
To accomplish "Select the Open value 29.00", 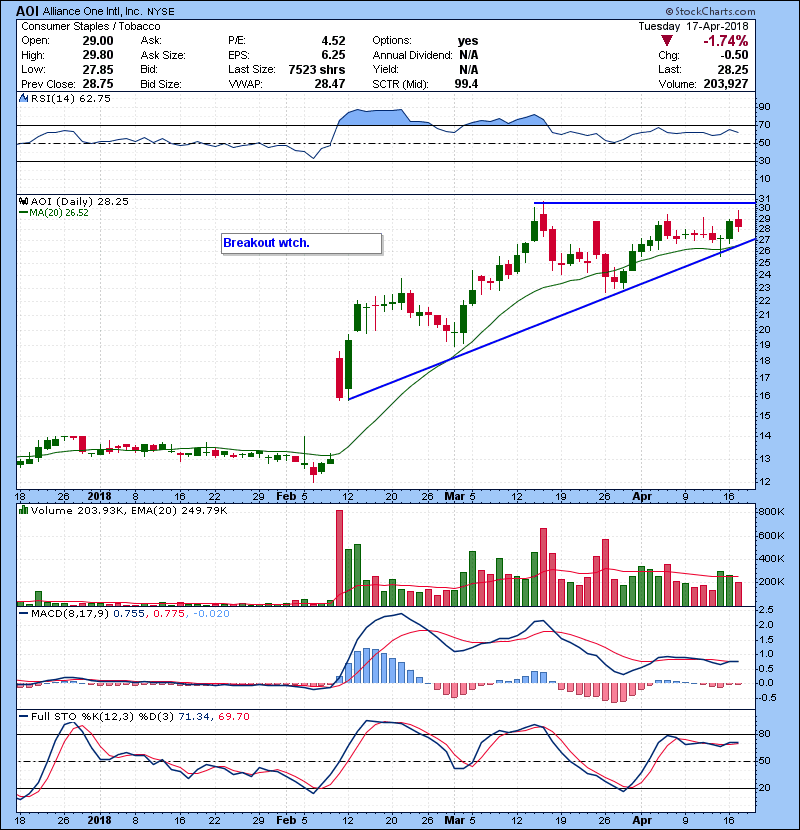I will tap(98, 41).
